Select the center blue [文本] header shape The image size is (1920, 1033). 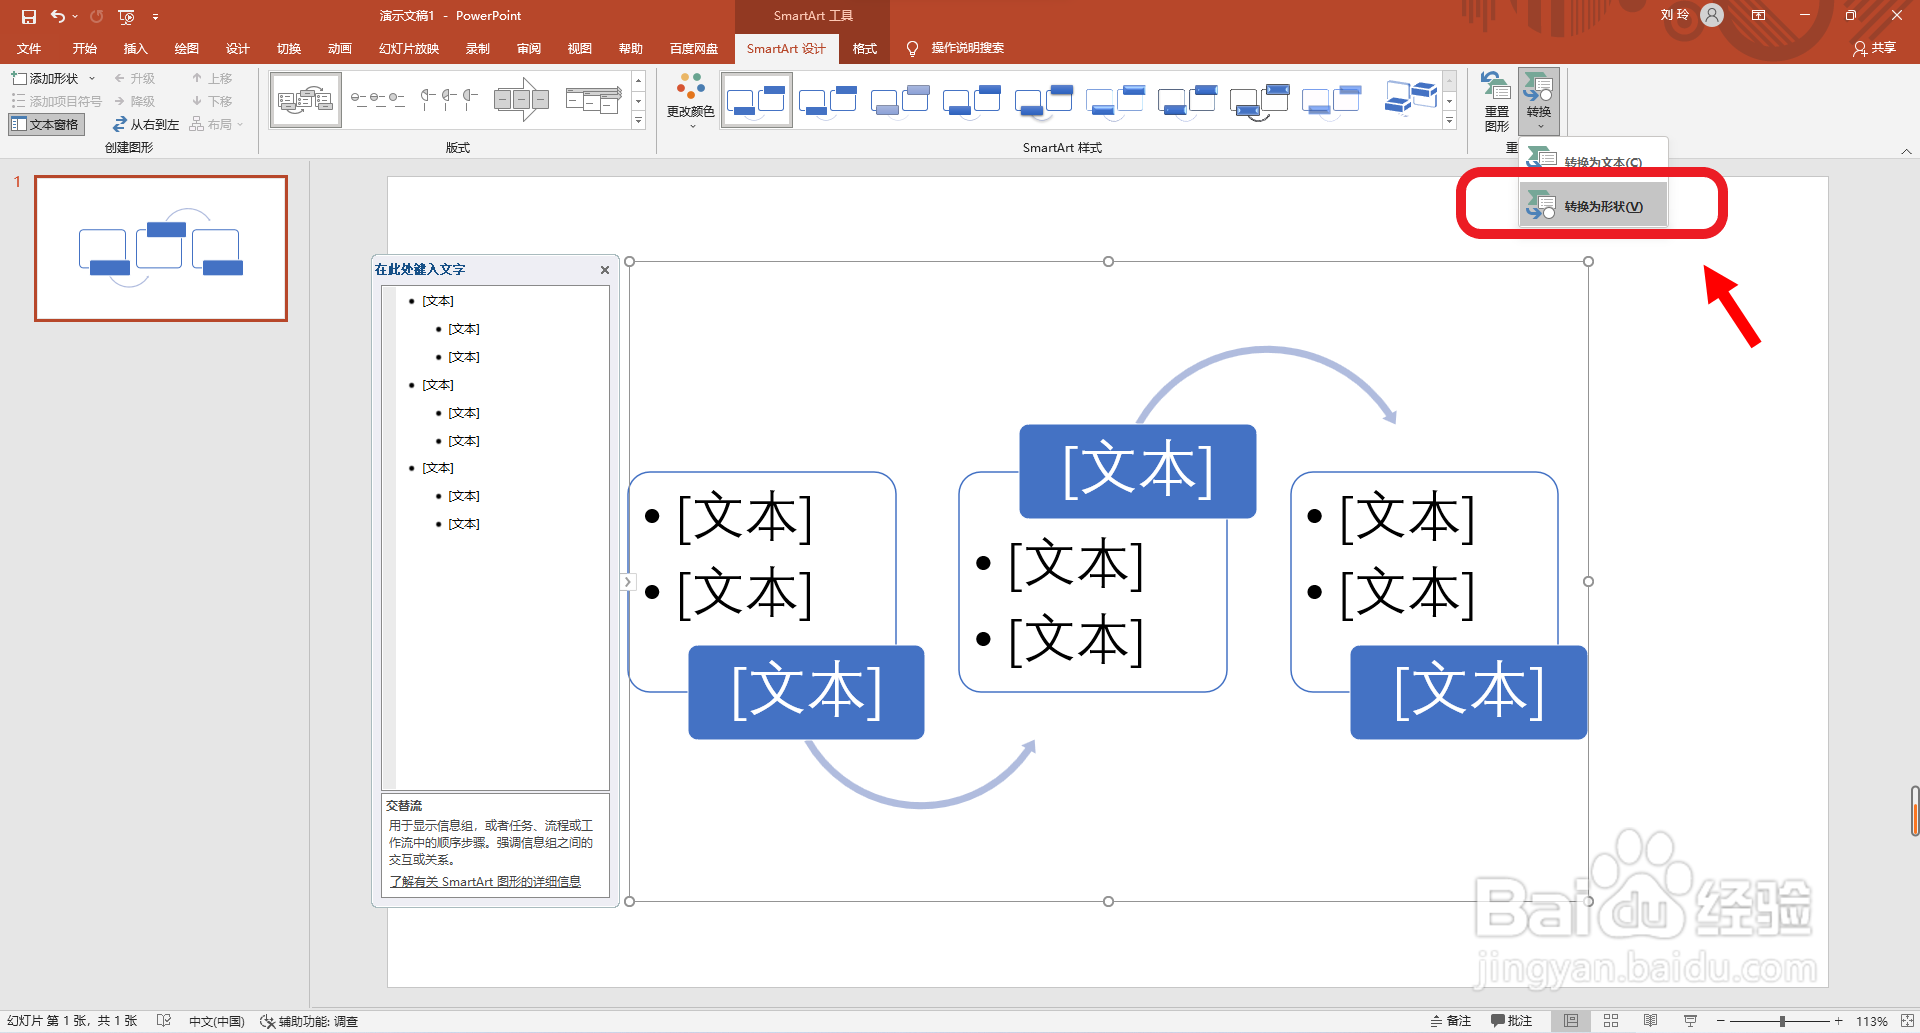(1137, 471)
